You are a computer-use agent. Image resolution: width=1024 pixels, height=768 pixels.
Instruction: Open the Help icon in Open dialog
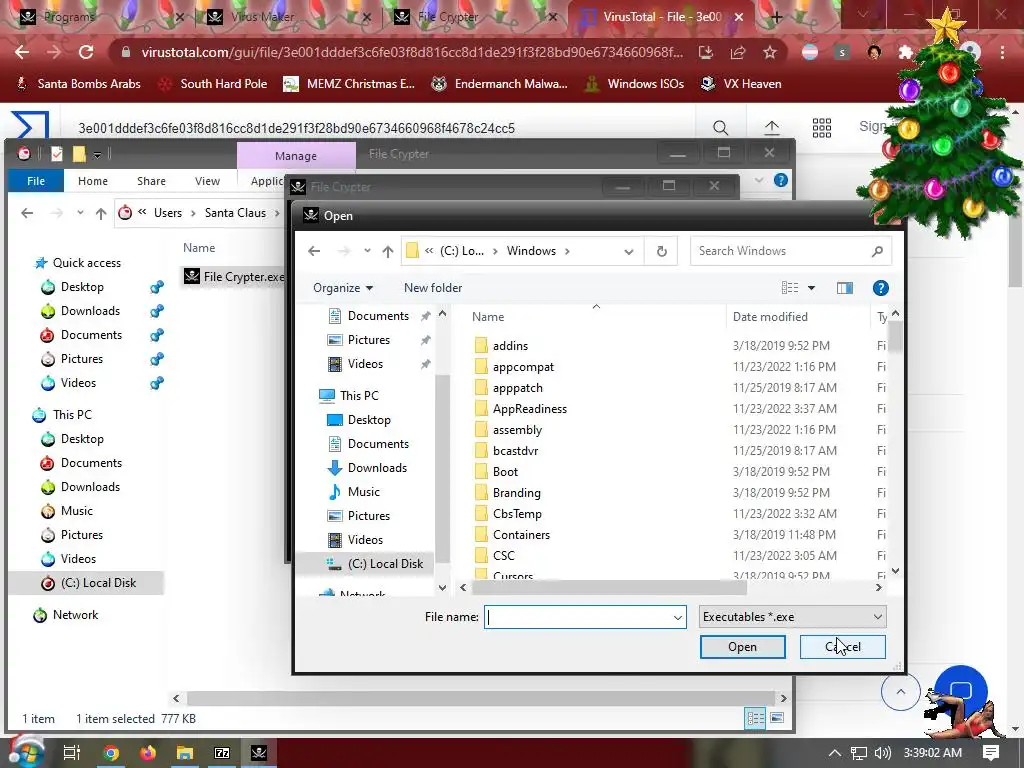(880, 288)
